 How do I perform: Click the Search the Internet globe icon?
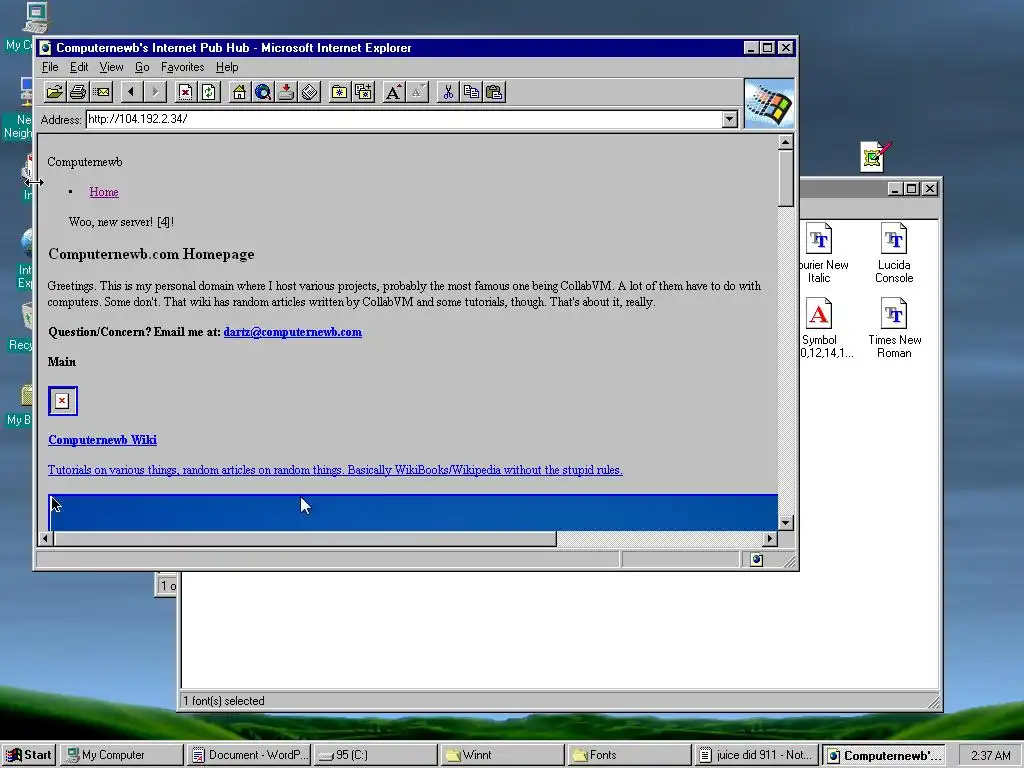click(263, 92)
